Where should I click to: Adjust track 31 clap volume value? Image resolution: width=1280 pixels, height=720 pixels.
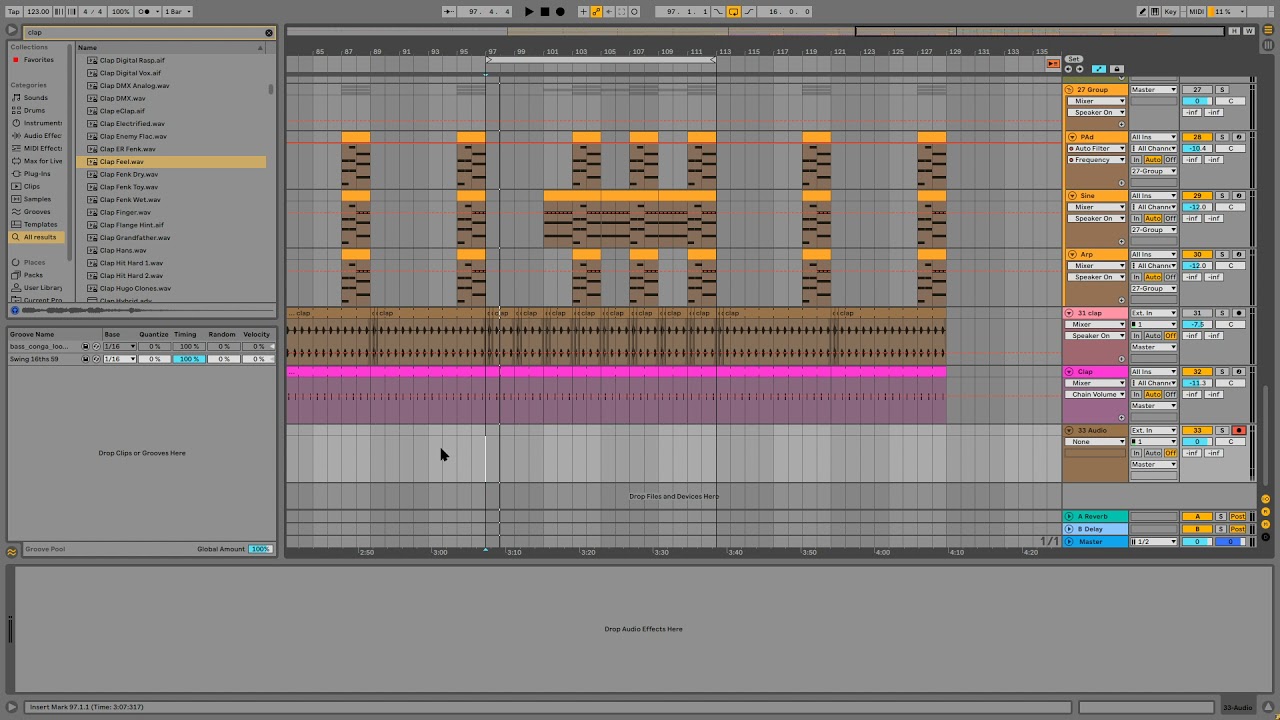click(1197, 325)
